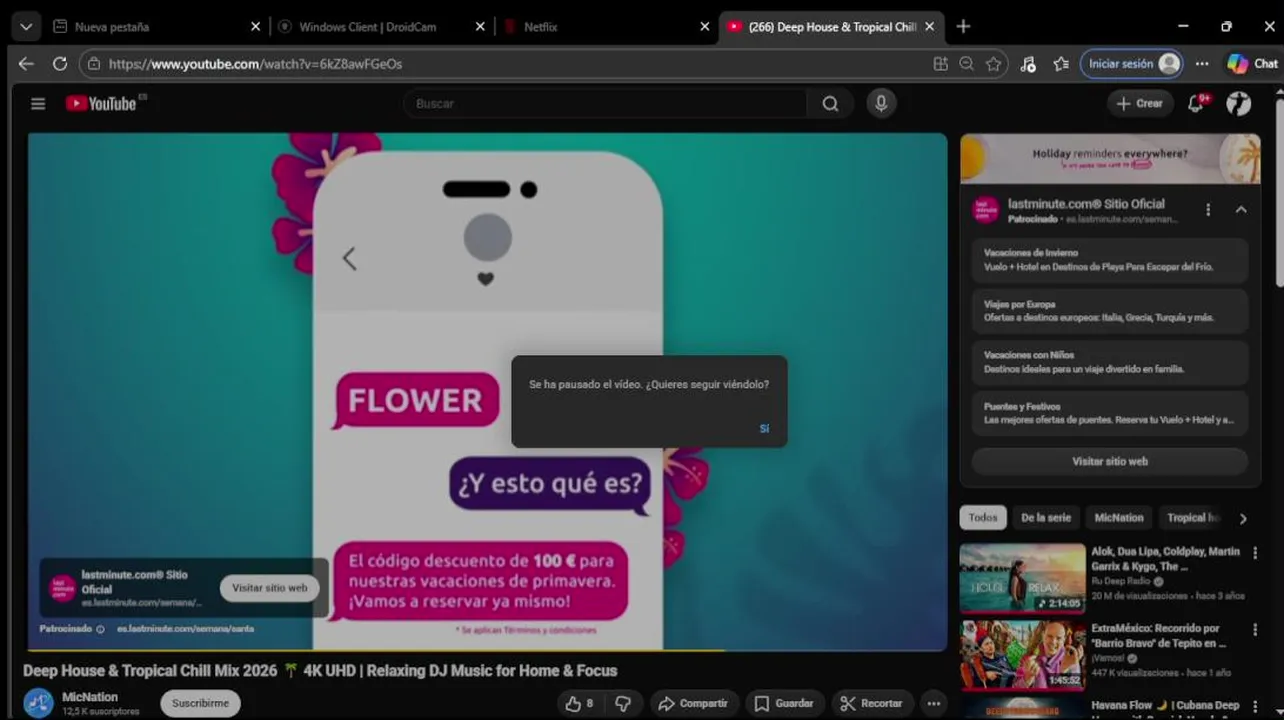This screenshot has height=720, width=1284.
Task: Click the Holiday reminders banner image
Action: pyautogui.click(x=1110, y=158)
